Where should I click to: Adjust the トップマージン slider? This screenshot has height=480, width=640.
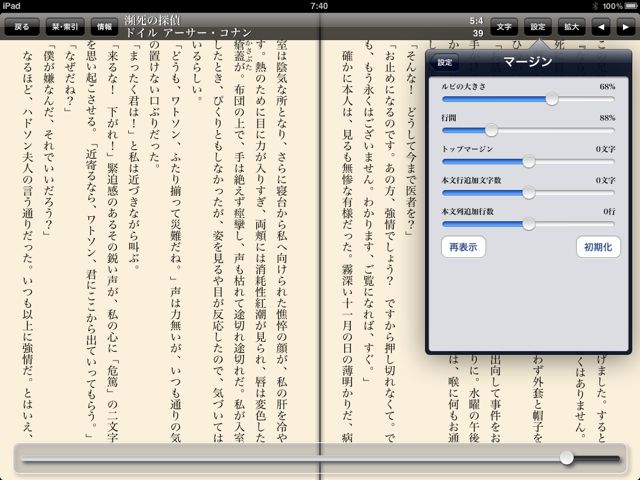pos(529,162)
